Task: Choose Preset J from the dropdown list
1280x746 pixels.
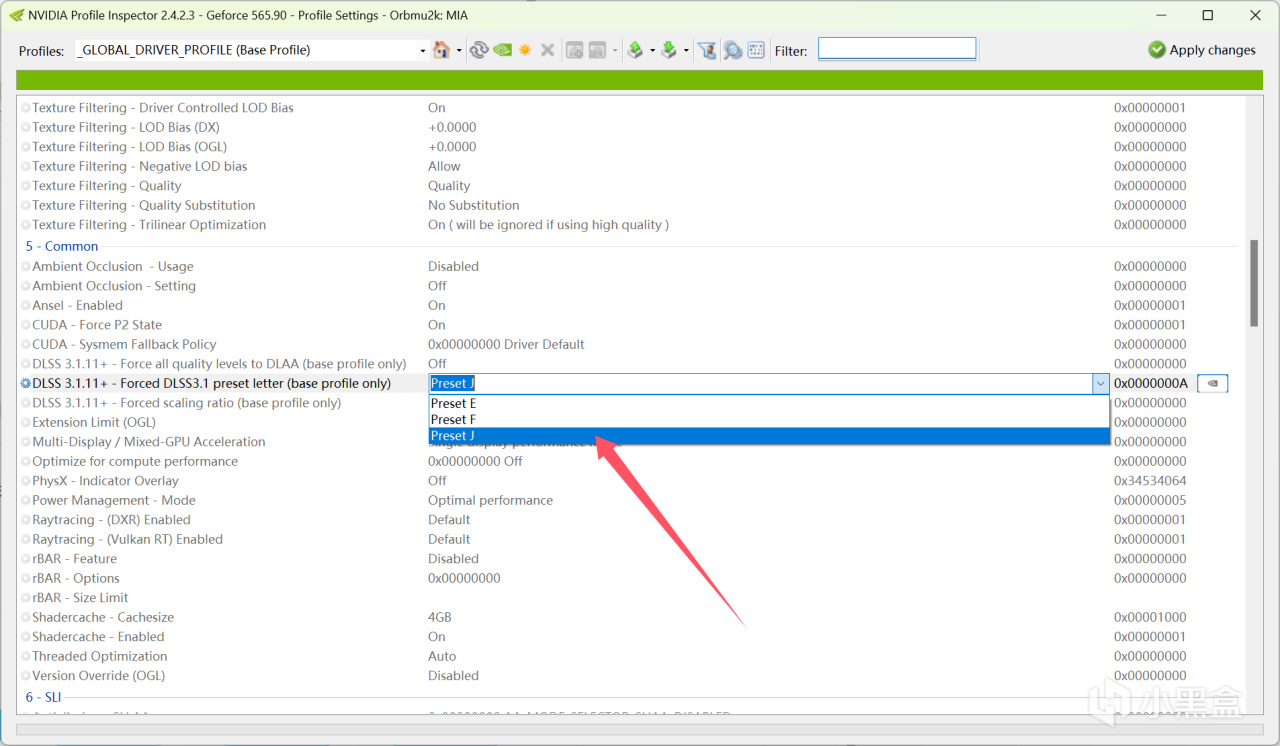Action: point(769,435)
